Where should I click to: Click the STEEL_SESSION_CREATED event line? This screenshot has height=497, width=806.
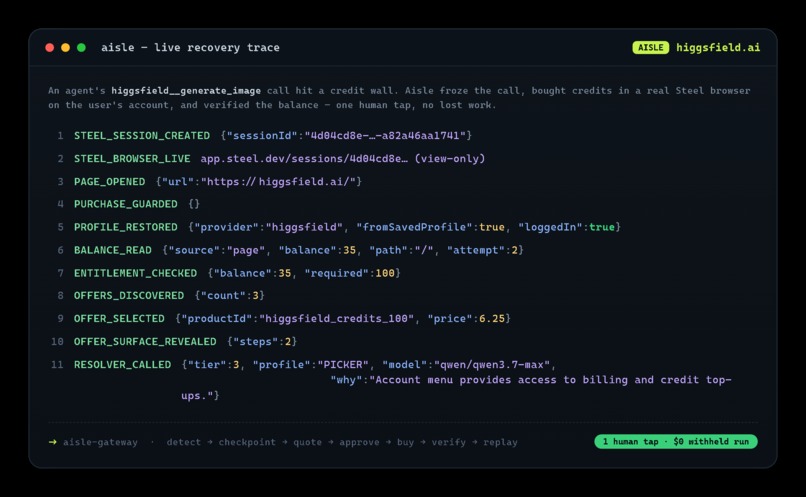(272, 136)
